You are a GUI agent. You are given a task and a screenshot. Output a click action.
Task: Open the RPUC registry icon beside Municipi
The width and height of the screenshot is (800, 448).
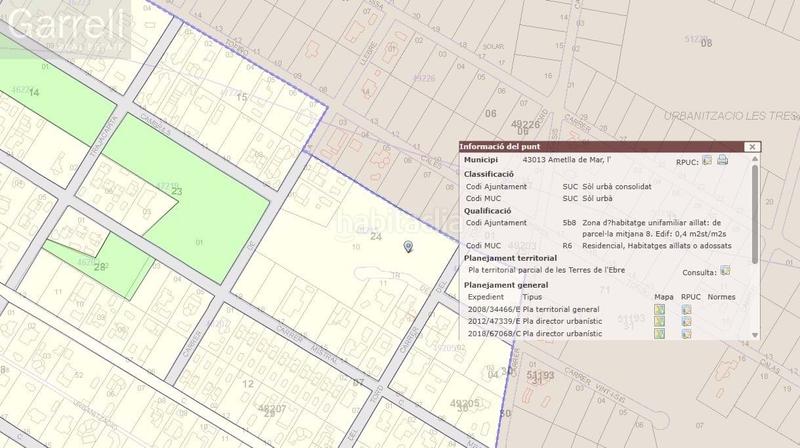[x=707, y=160]
